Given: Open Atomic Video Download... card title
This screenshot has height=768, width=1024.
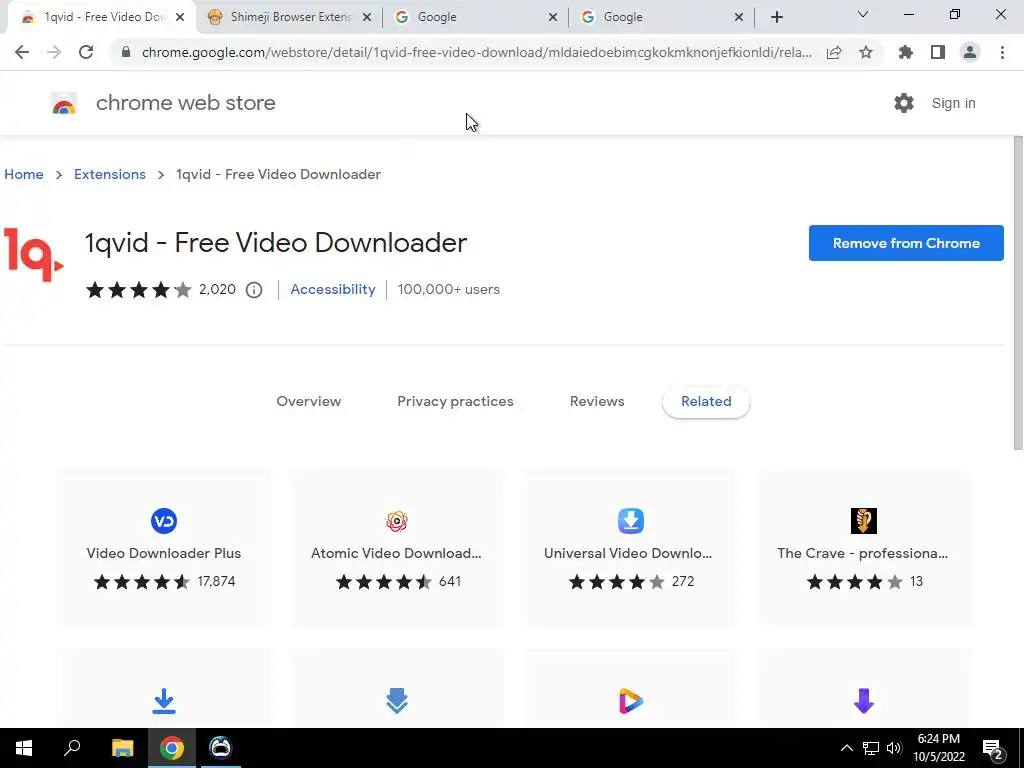Looking at the screenshot, I should (x=396, y=553).
